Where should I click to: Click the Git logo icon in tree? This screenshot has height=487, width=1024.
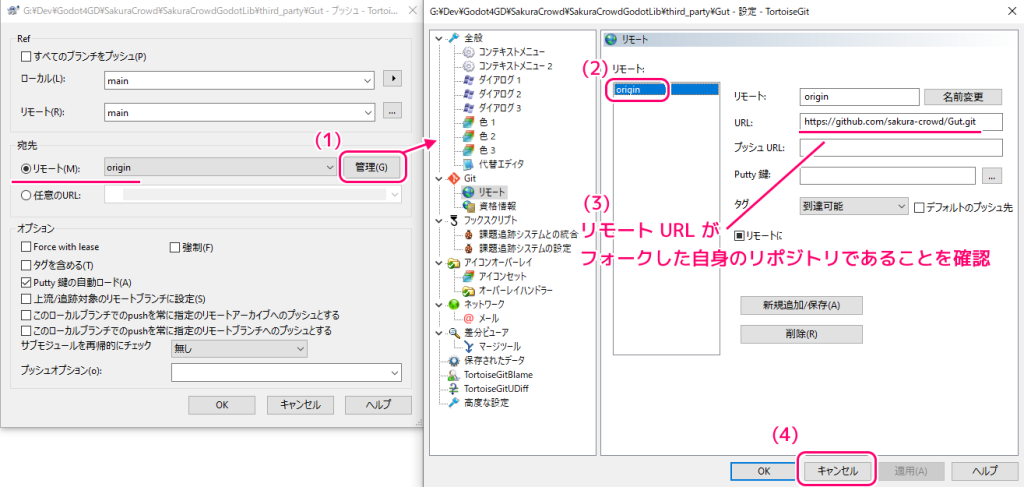455,178
